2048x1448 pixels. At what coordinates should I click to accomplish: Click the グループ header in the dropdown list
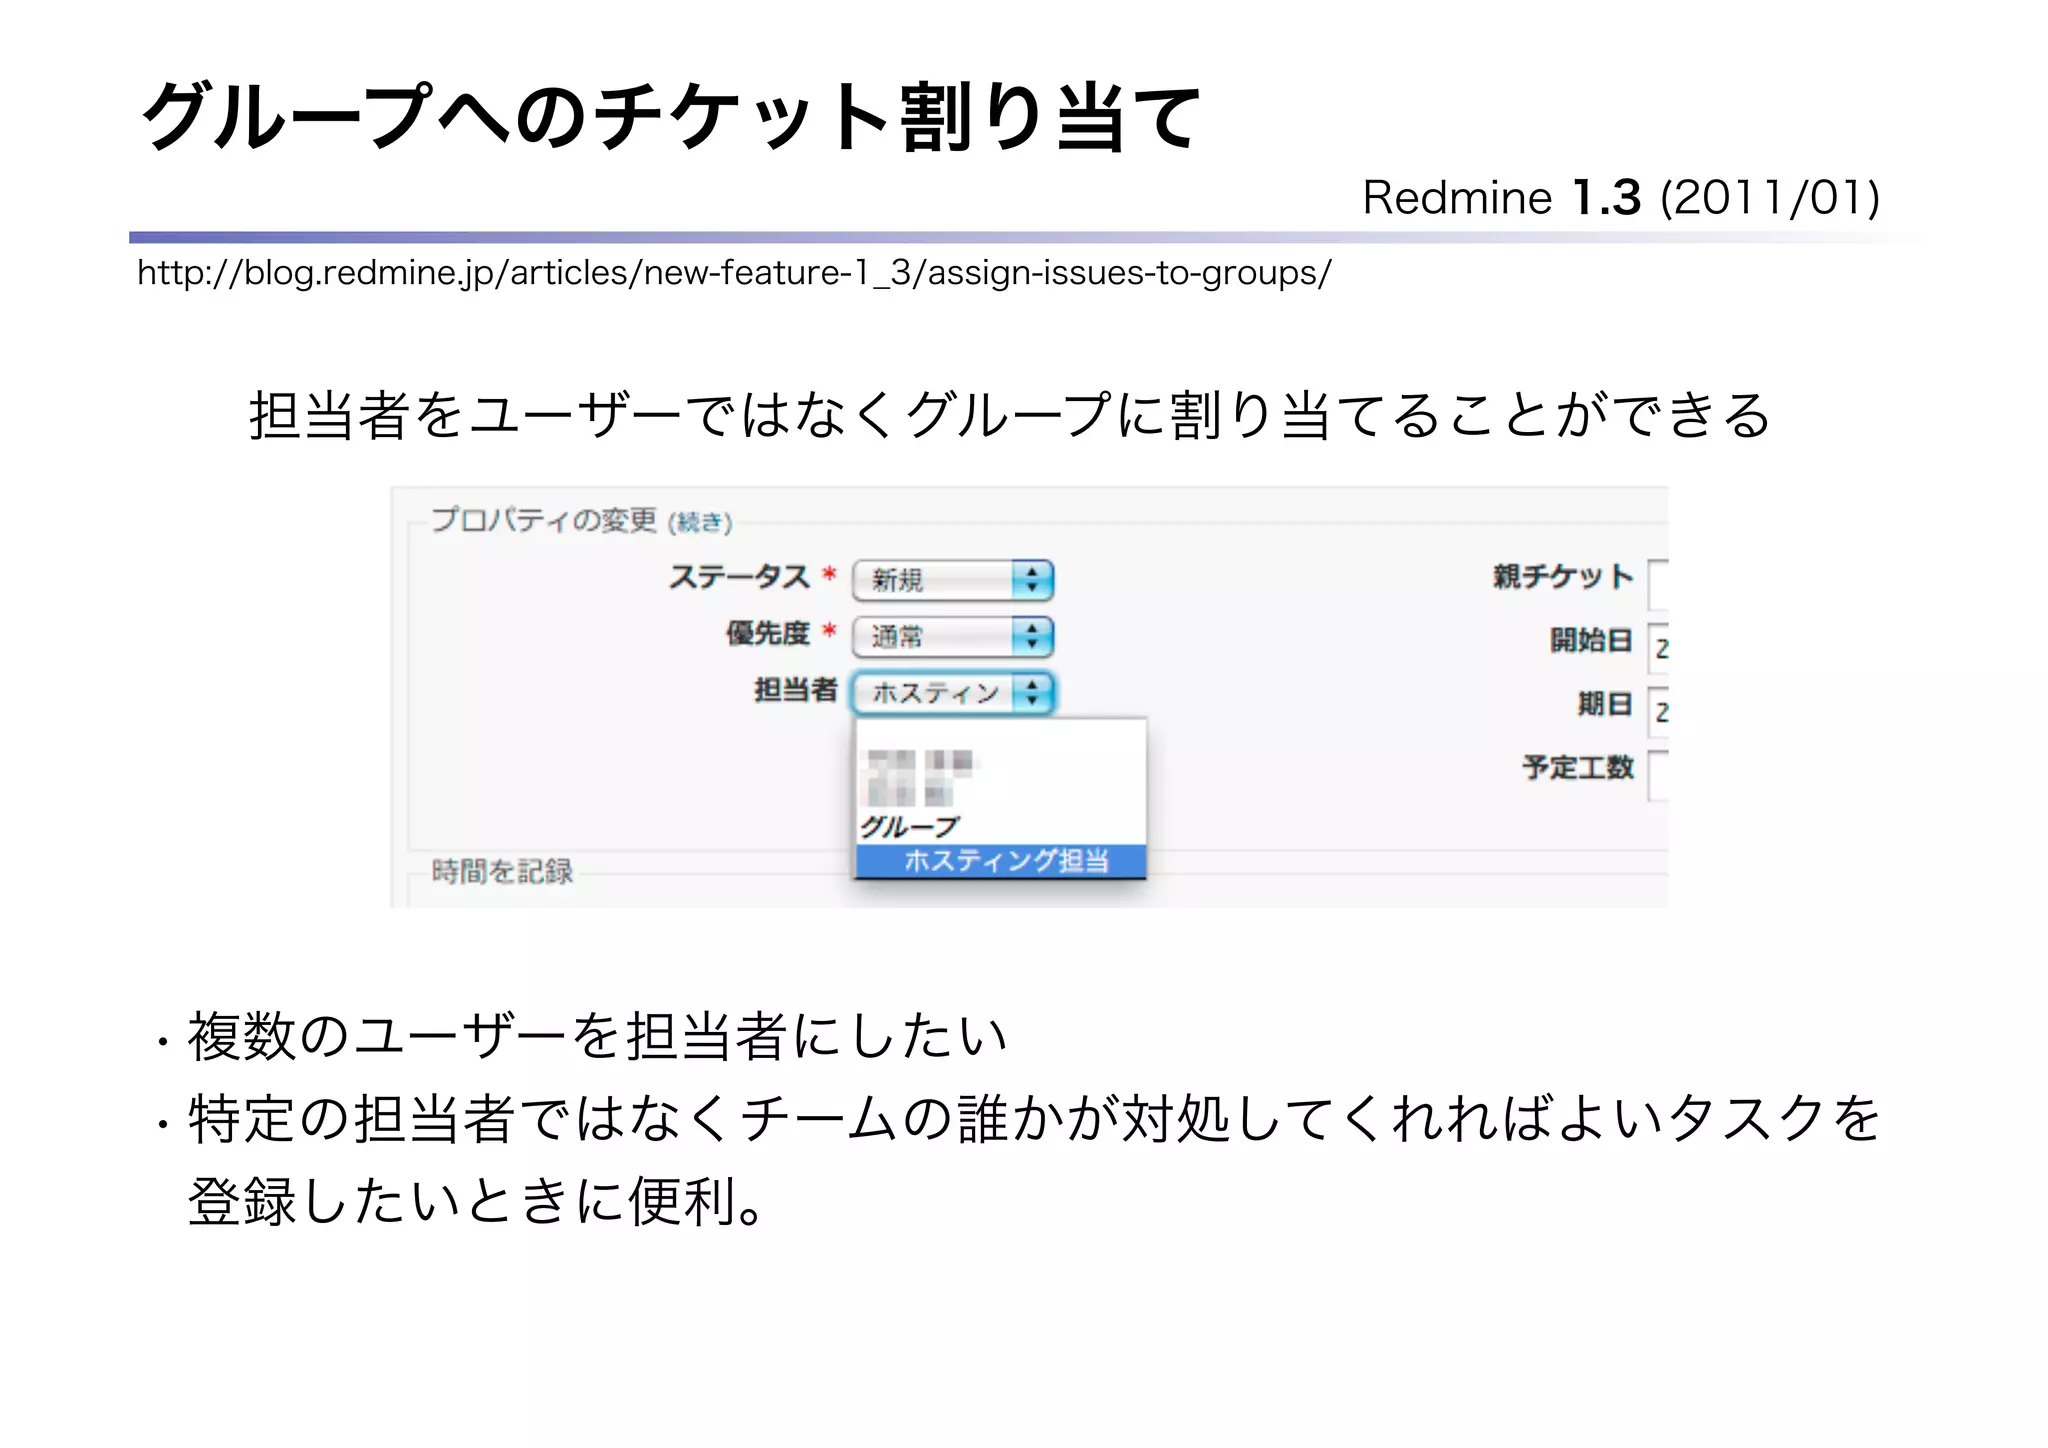coord(909,827)
